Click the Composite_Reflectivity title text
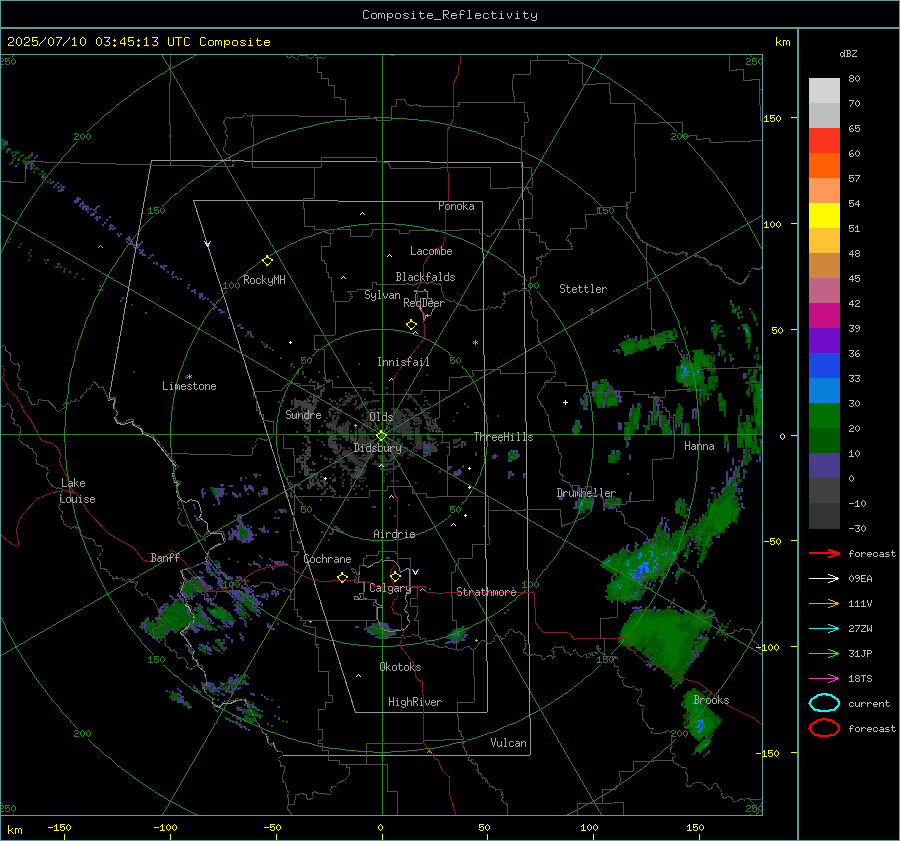 (x=450, y=15)
